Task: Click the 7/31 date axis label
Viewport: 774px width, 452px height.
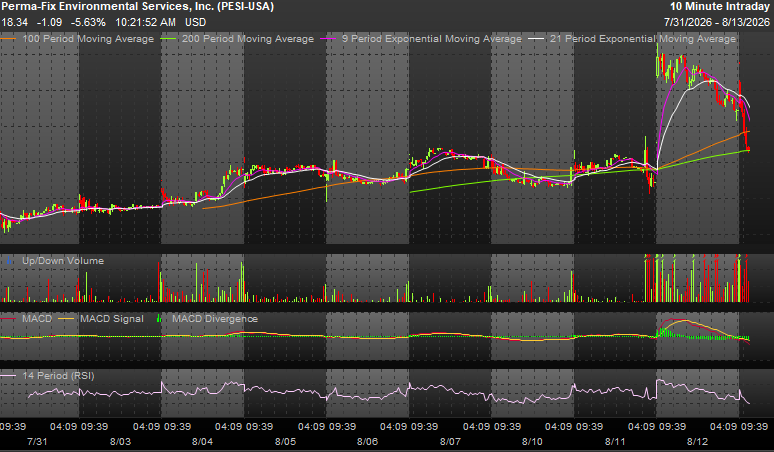Action: [38, 441]
